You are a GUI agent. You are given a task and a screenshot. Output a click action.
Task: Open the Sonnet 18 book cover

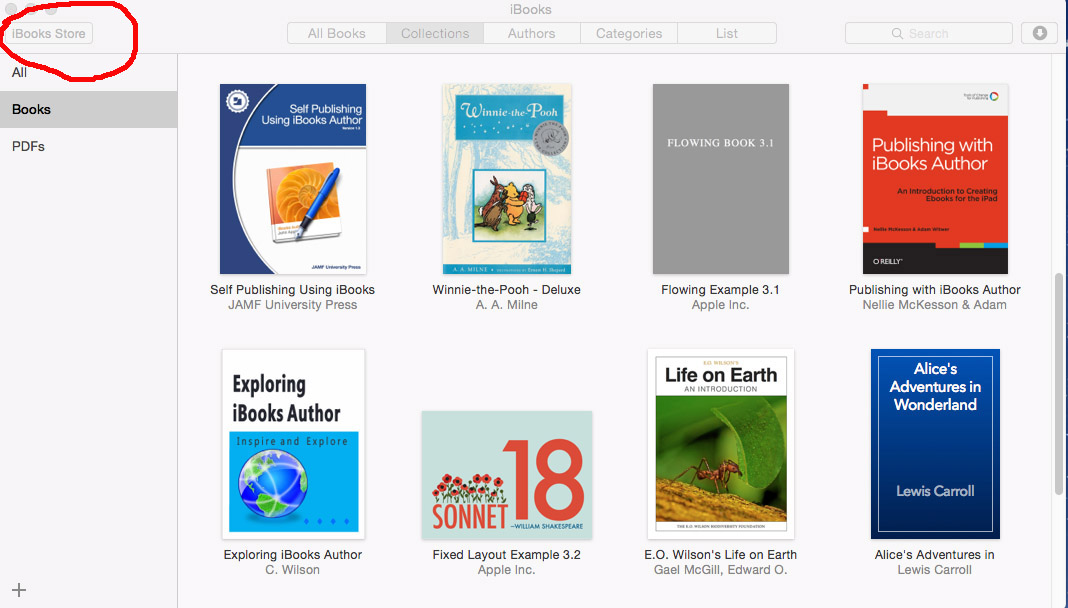coord(507,475)
